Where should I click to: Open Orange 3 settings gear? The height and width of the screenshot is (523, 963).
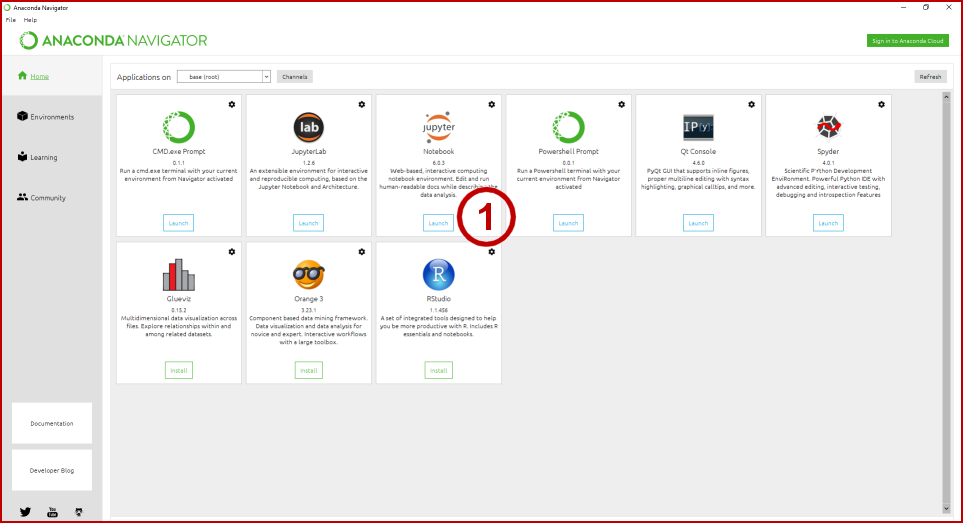pos(362,252)
